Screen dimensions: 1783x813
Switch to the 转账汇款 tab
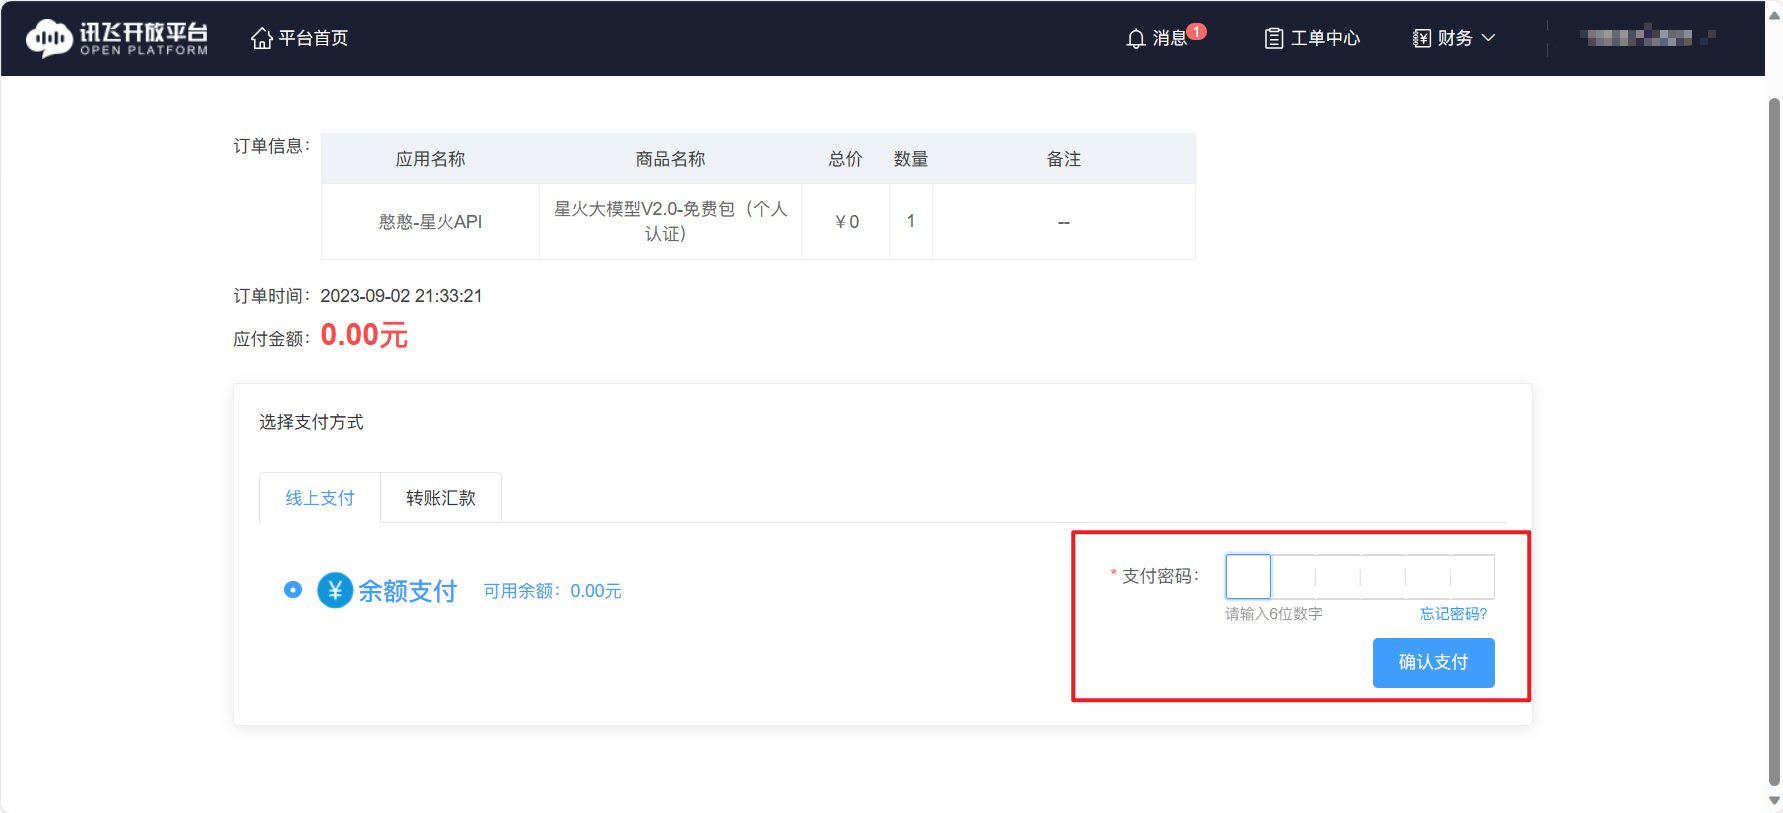[x=441, y=498]
